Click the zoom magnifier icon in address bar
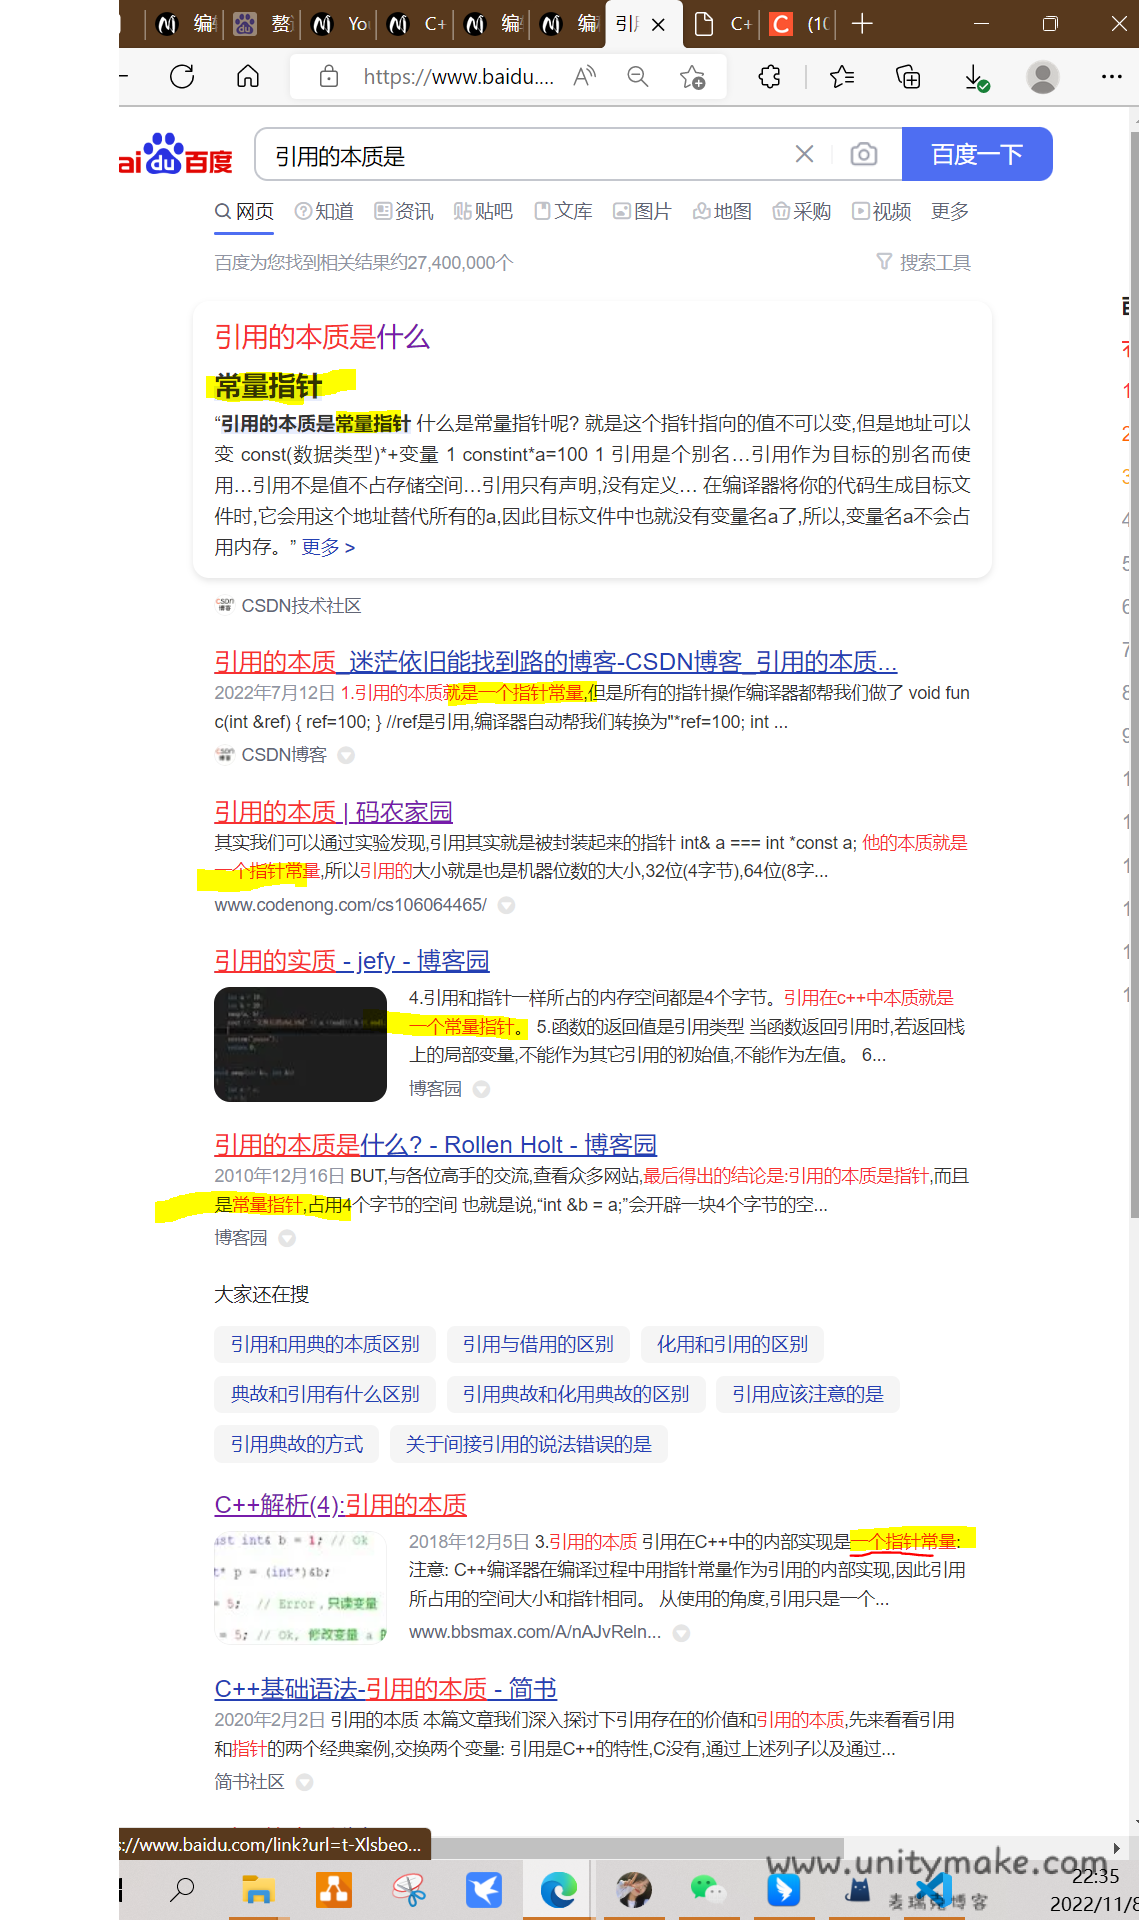The width and height of the screenshot is (1139, 1920). pos(637,77)
